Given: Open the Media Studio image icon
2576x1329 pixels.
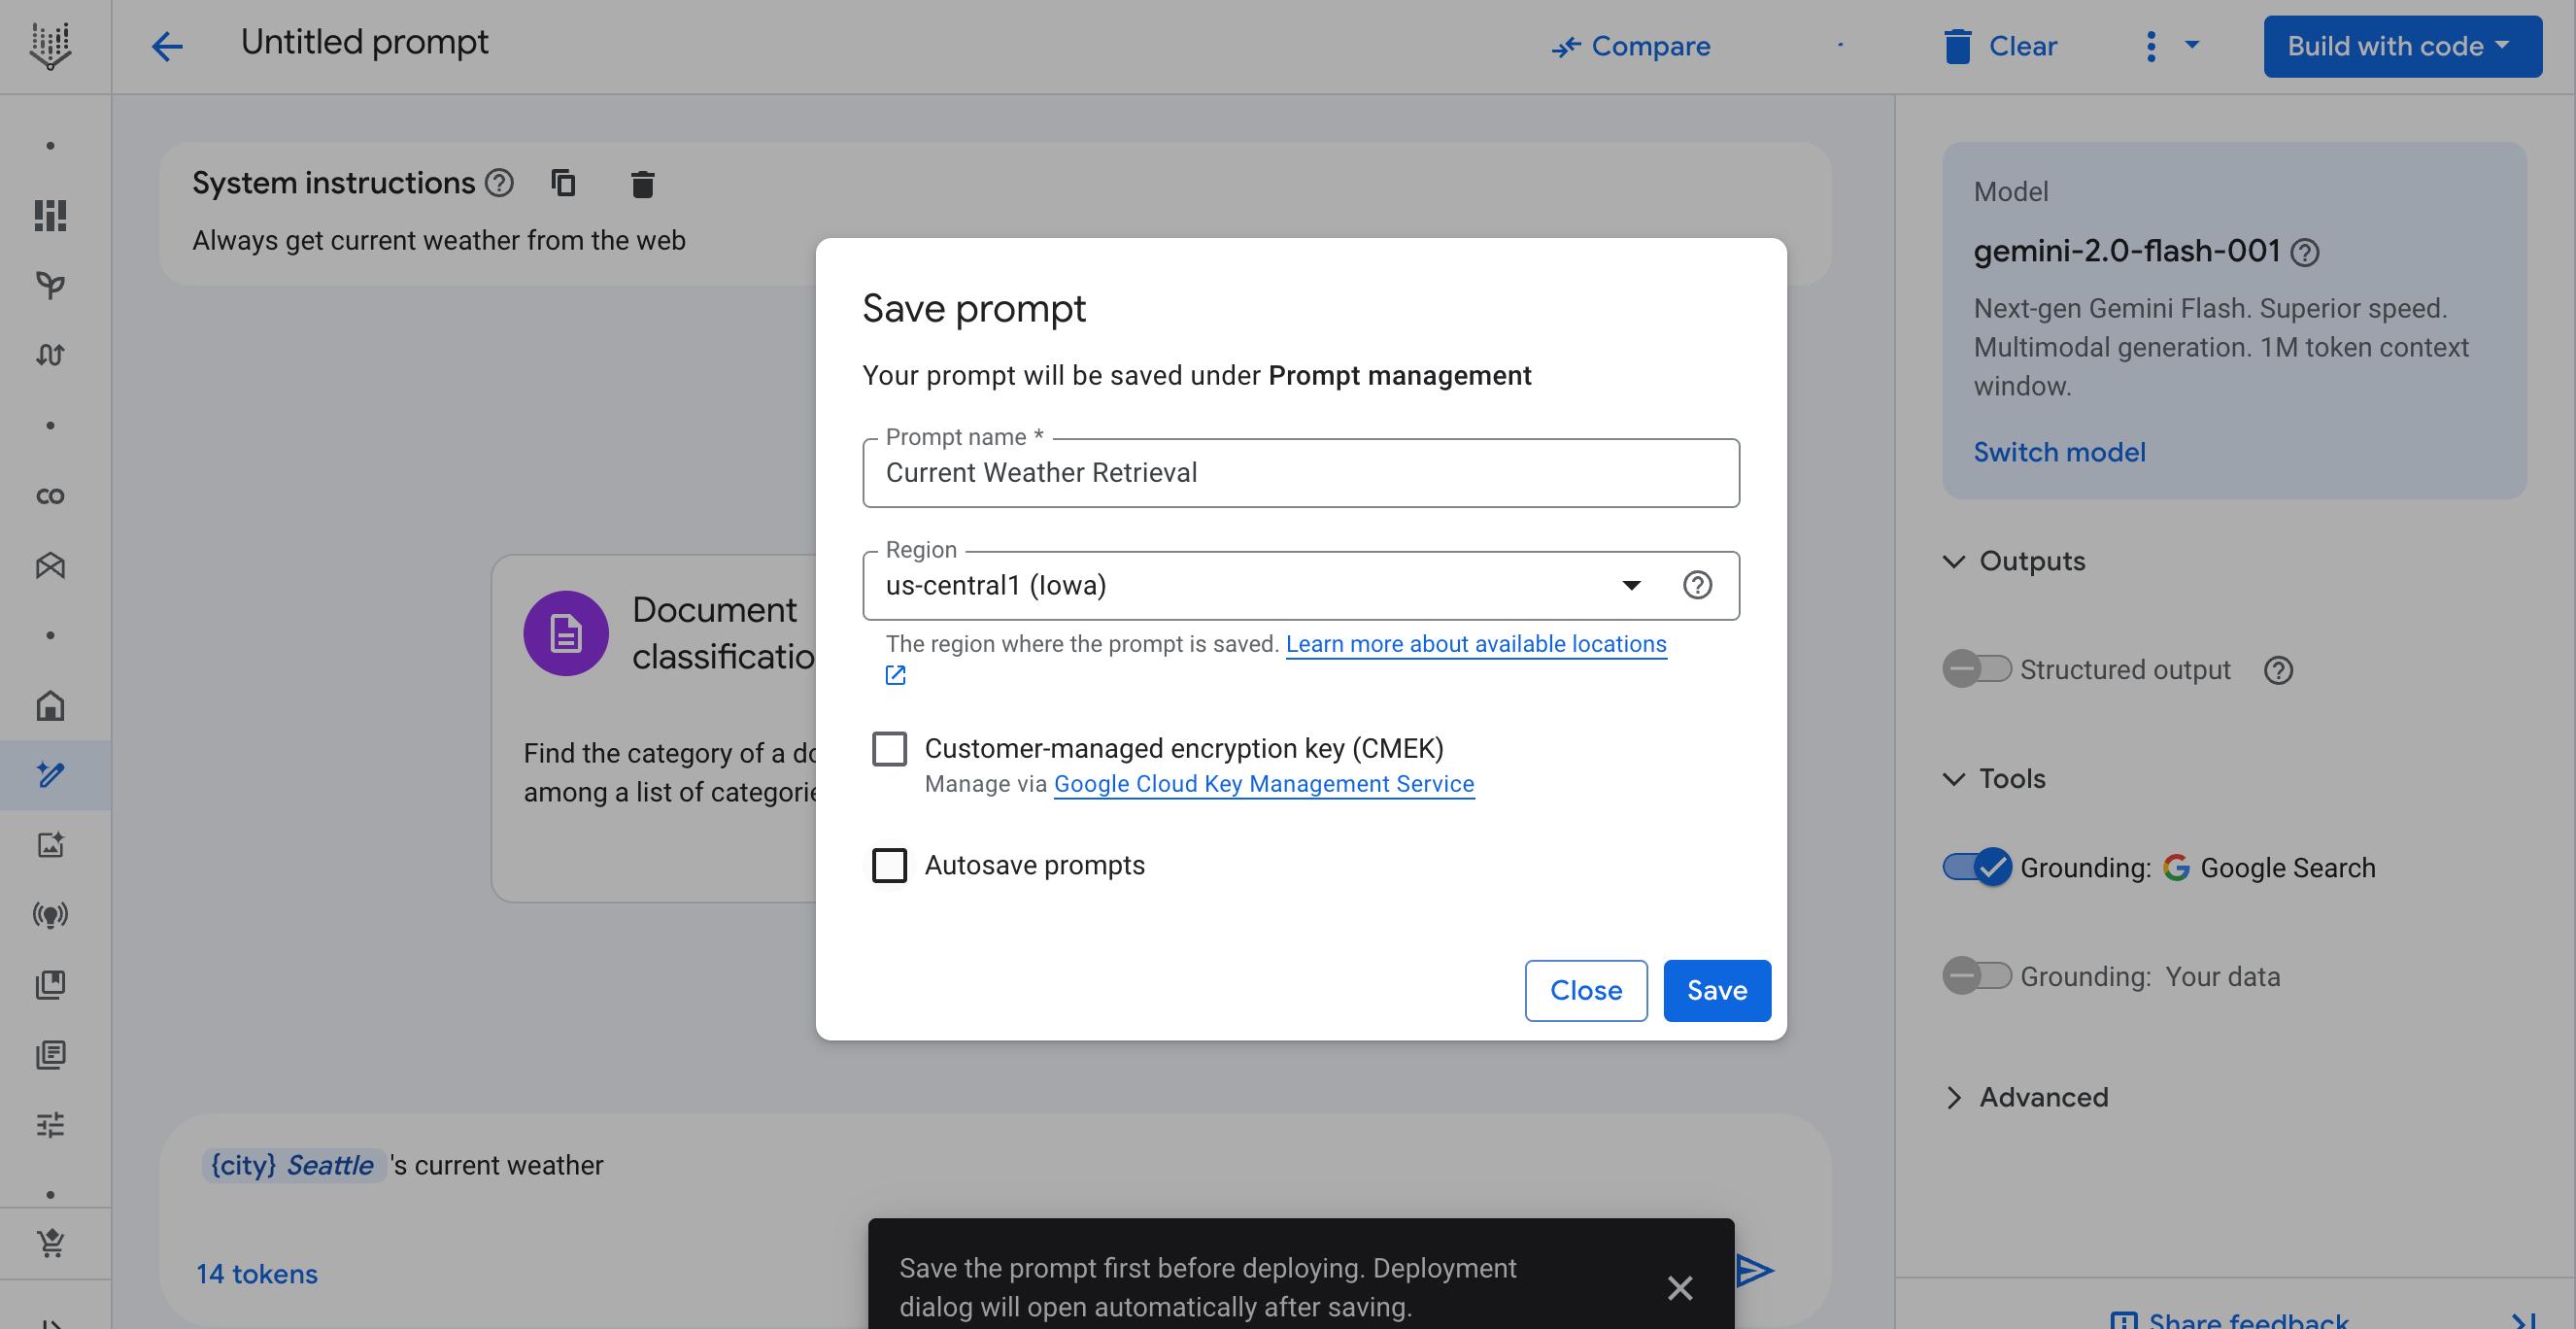Looking at the screenshot, I should tap(50, 843).
